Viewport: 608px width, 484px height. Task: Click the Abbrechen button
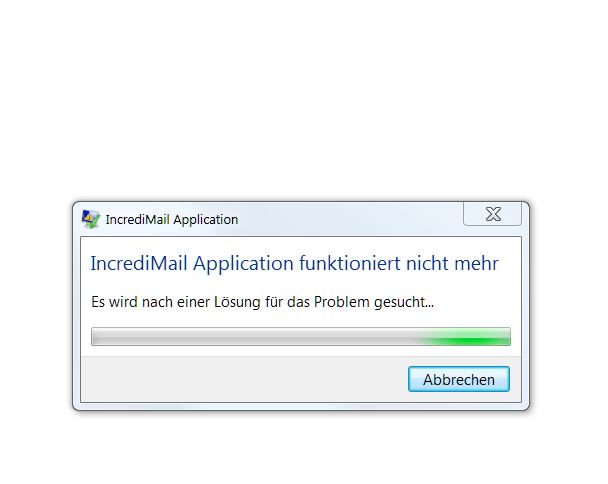coord(459,379)
